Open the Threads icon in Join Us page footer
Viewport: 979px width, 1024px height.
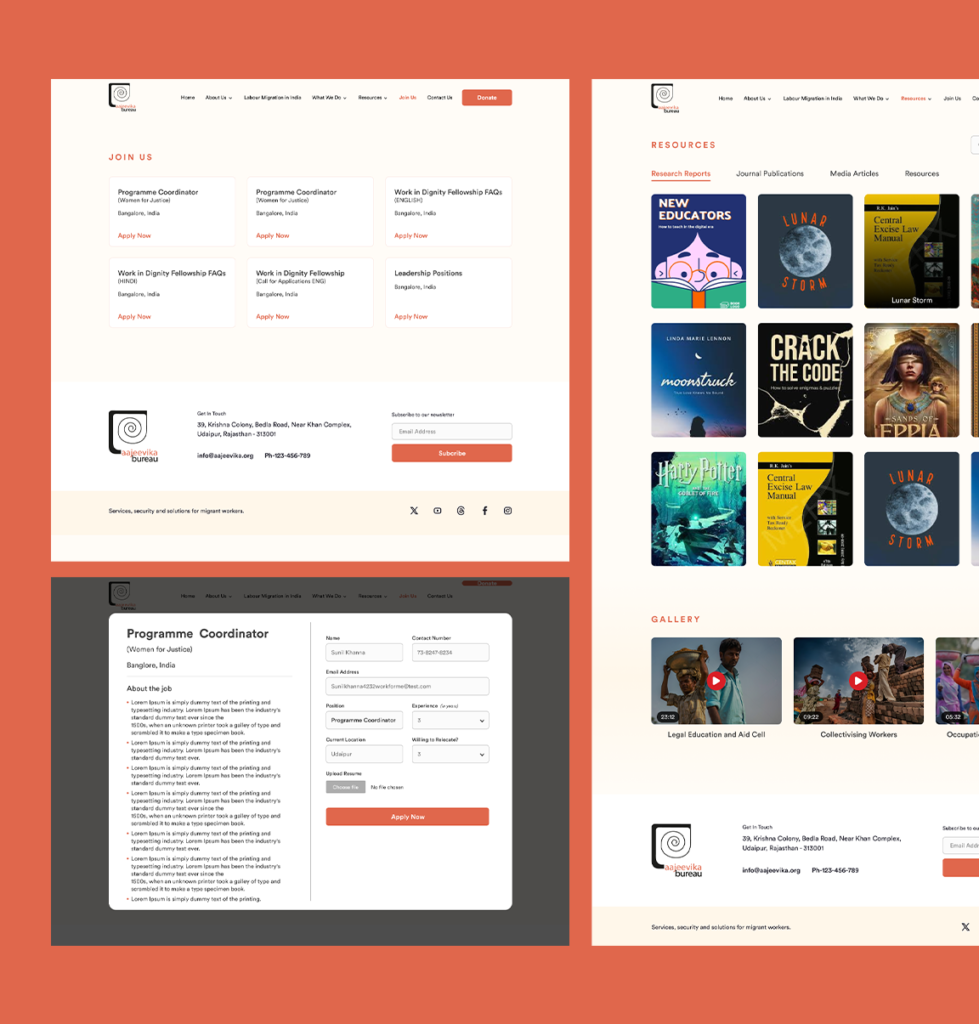click(x=461, y=511)
